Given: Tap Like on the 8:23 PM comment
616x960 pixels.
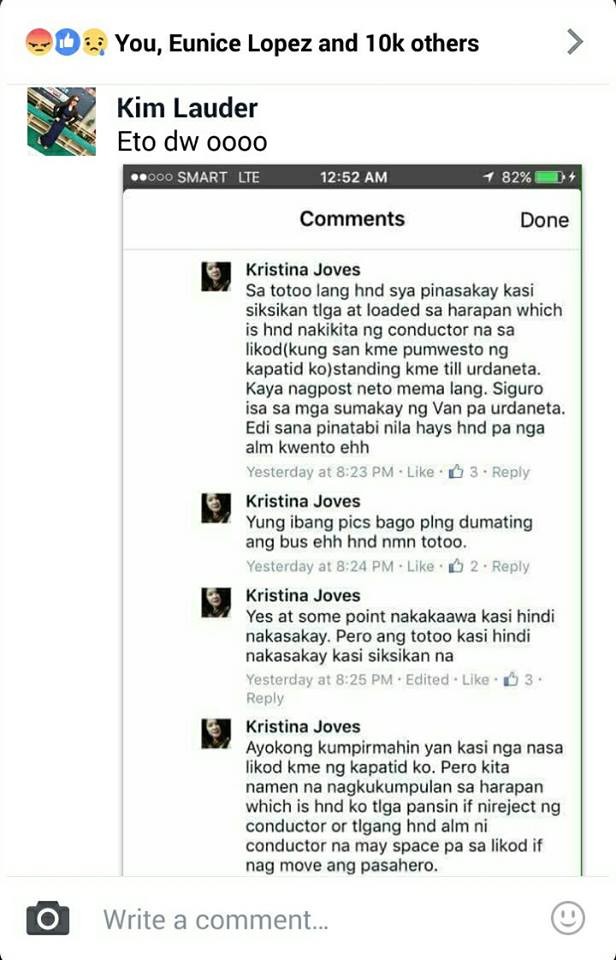Looking at the screenshot, I should (x=421, y=472).
